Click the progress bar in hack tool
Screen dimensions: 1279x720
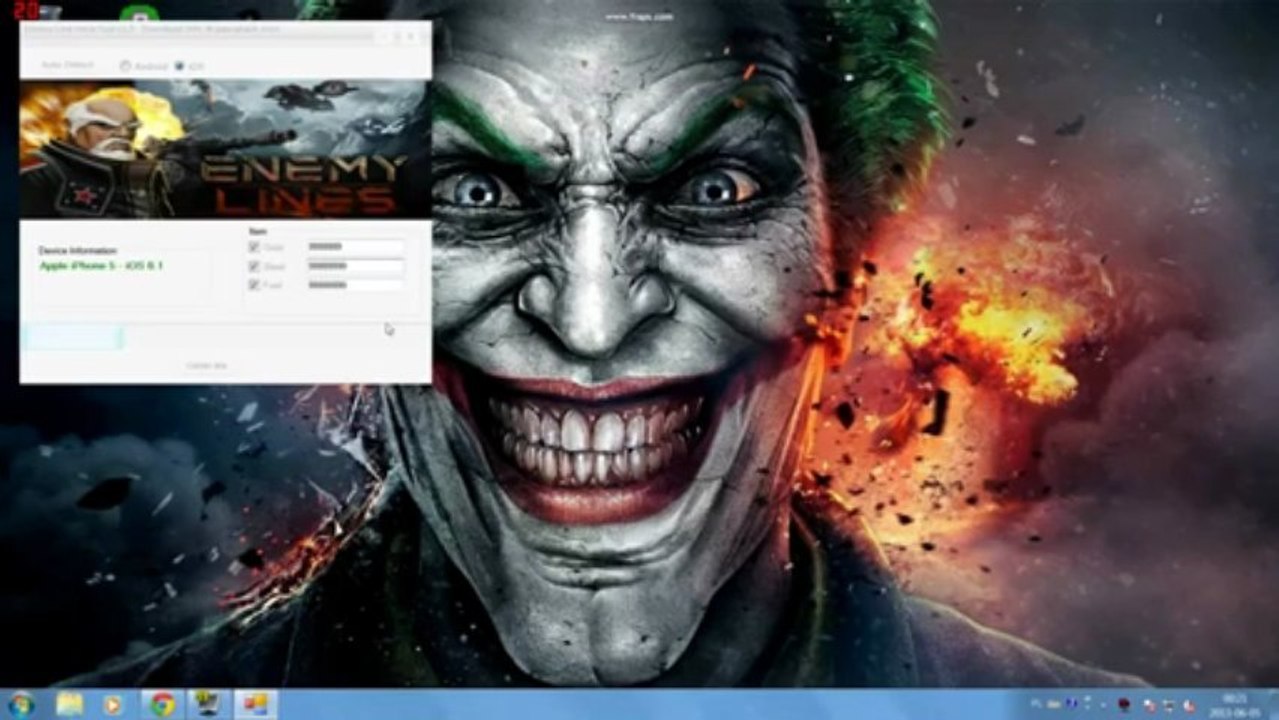[225, 338]
